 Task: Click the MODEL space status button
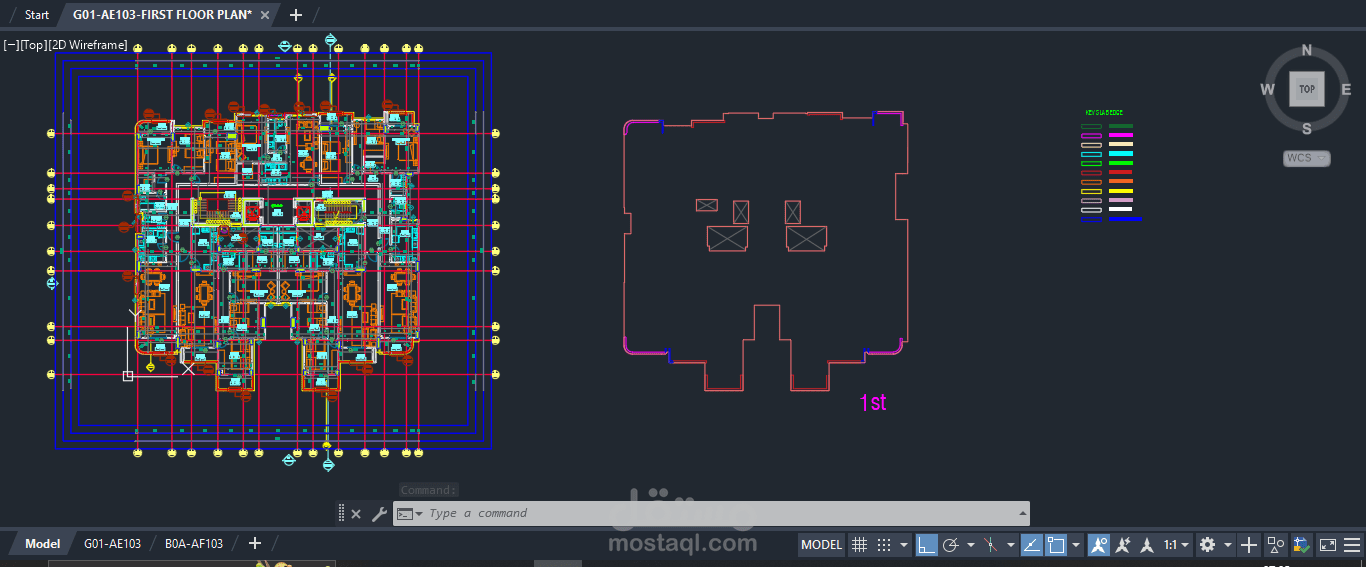coord(822,545)
